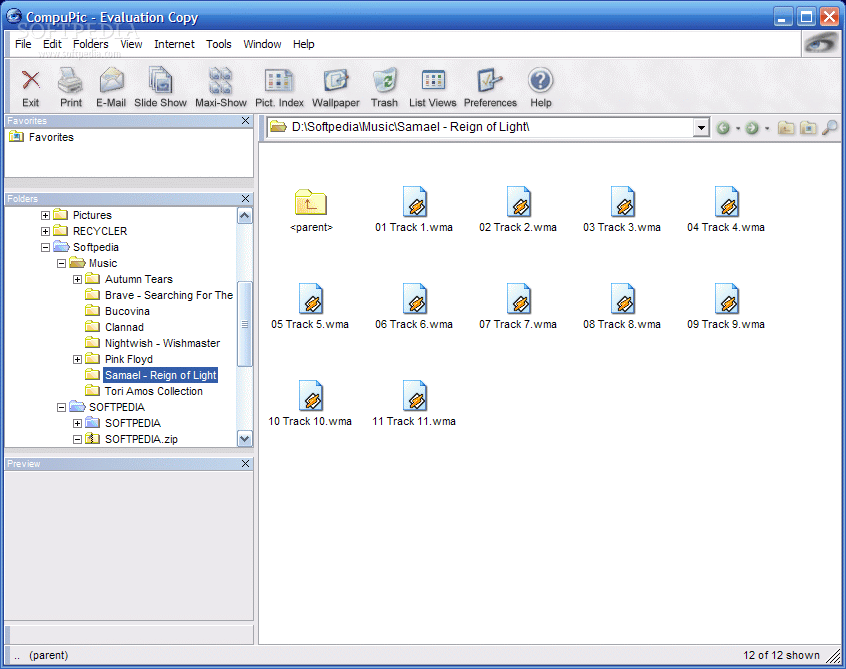The image size is (846, 669).
Task: Select the Bucovina folder
Action: 118,311
